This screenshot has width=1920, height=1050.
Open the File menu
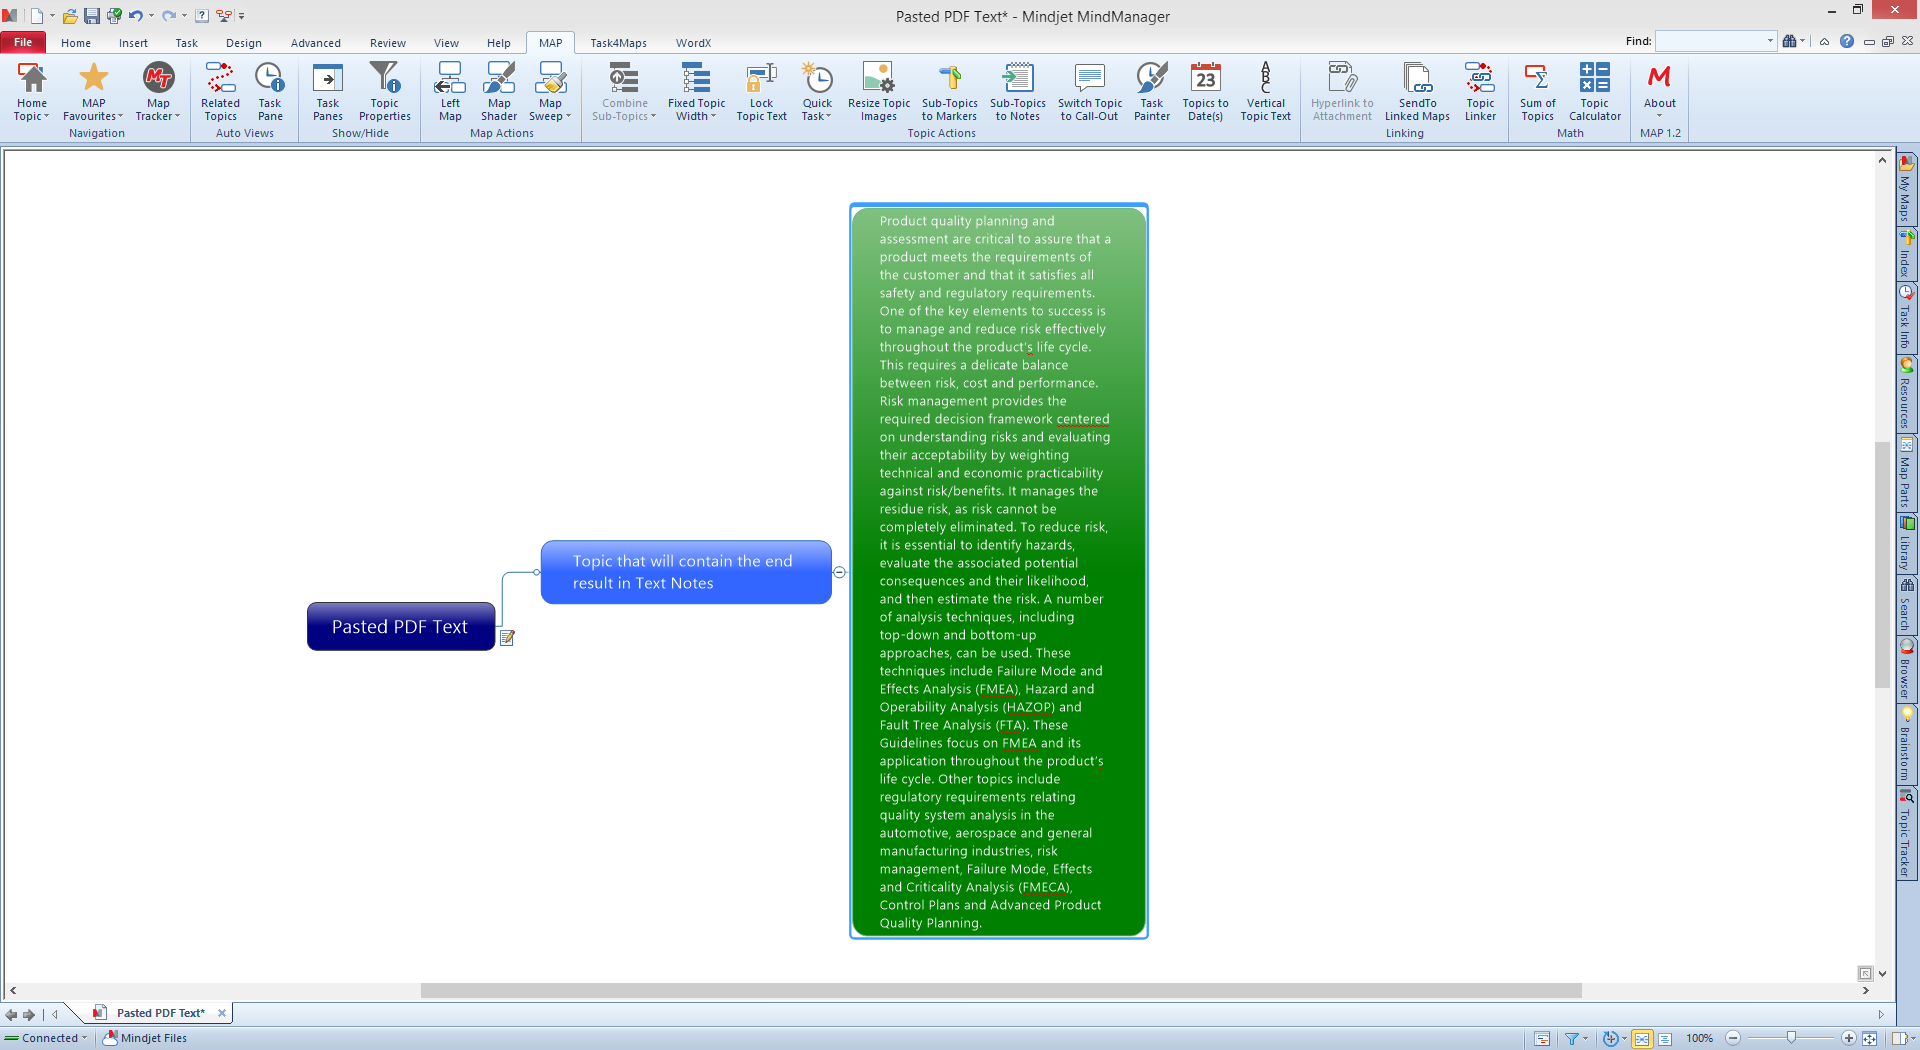(x=23, y=42)
